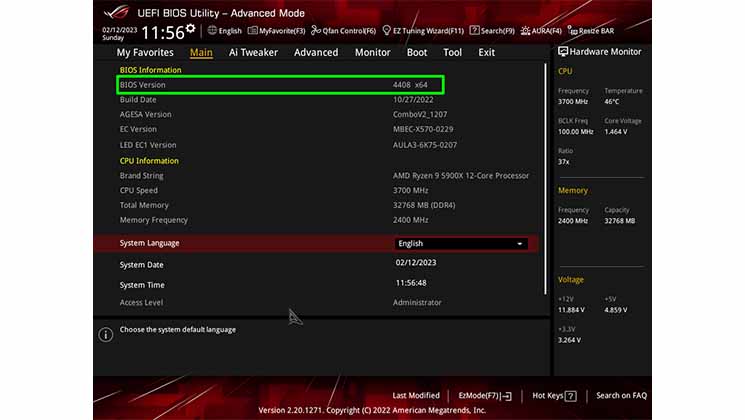Open the Tool tab
This screenshot has width=745, height=420.
click(x=452, y=52)
